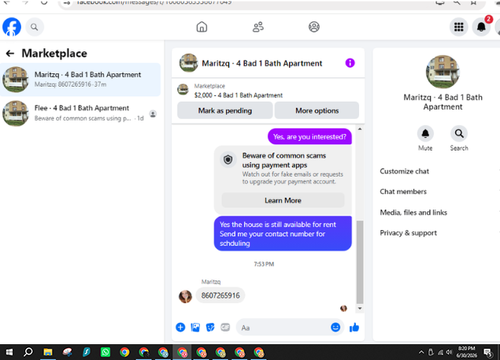The width and height of the screenshot is (500, 360).
Task: Click $2,000 - 4 Bad 1 Bath Apartment listing
Action: (238, 95)
